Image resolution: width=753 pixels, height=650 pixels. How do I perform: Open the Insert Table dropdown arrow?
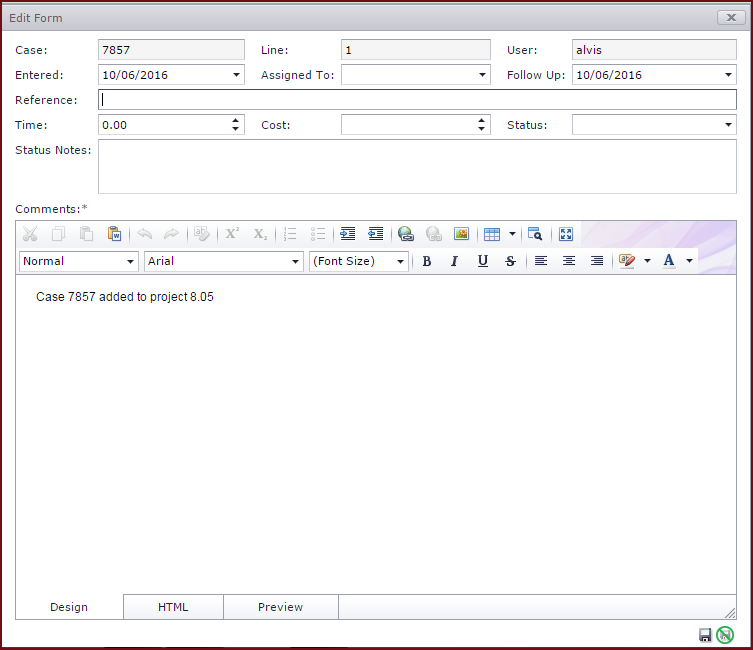512,234
